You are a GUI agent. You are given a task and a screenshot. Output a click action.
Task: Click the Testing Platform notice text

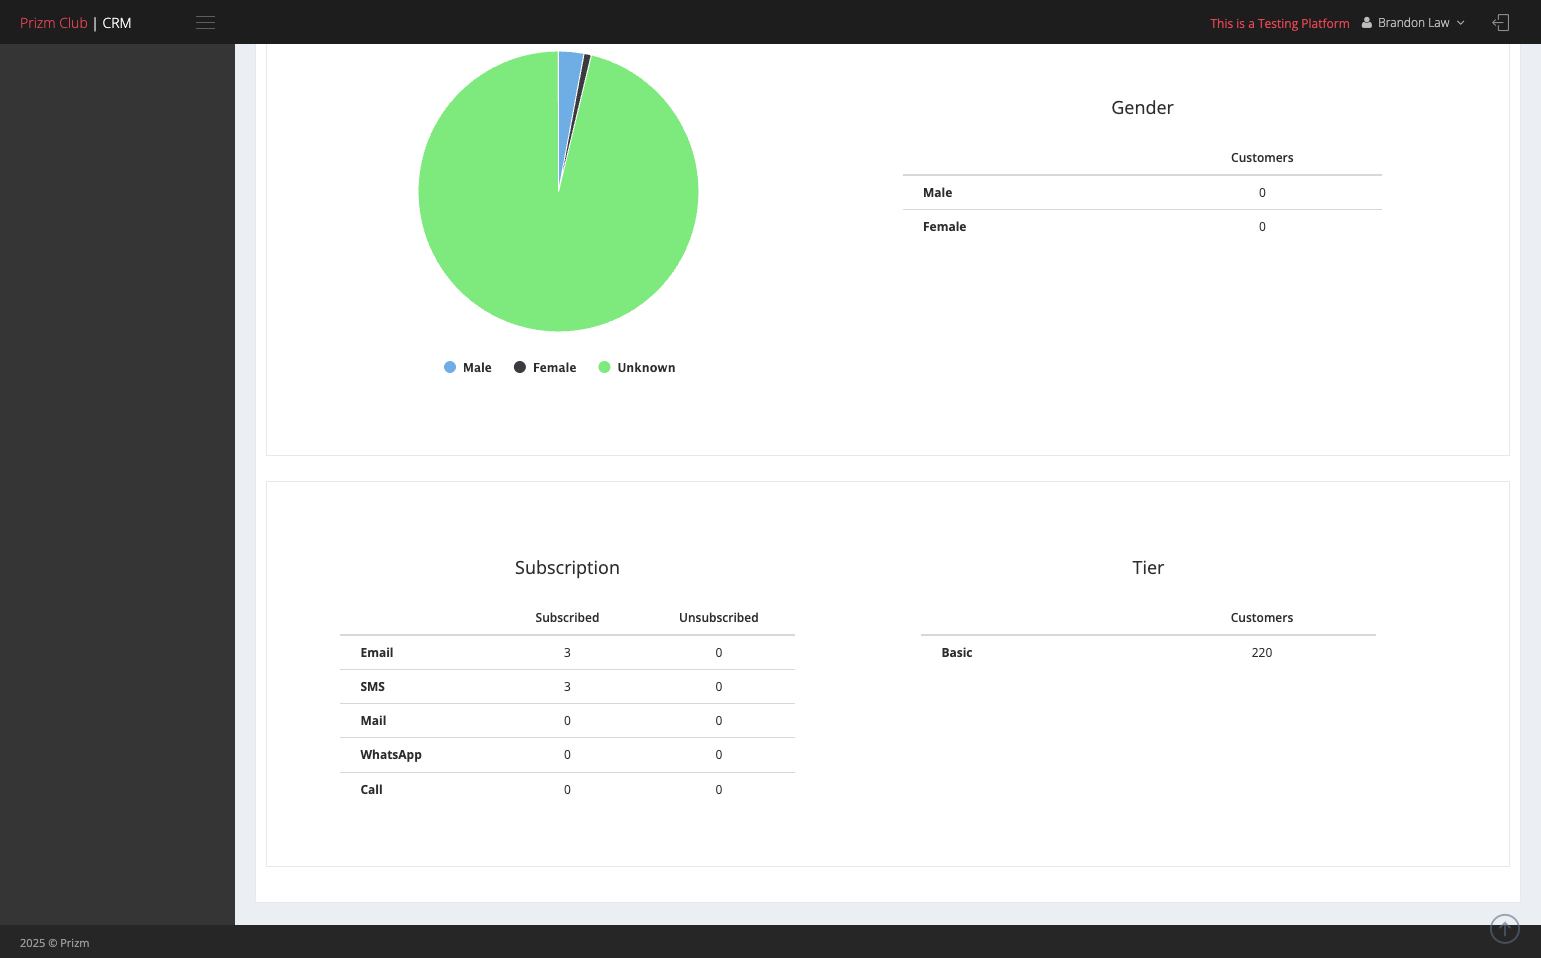point(1280,23)
